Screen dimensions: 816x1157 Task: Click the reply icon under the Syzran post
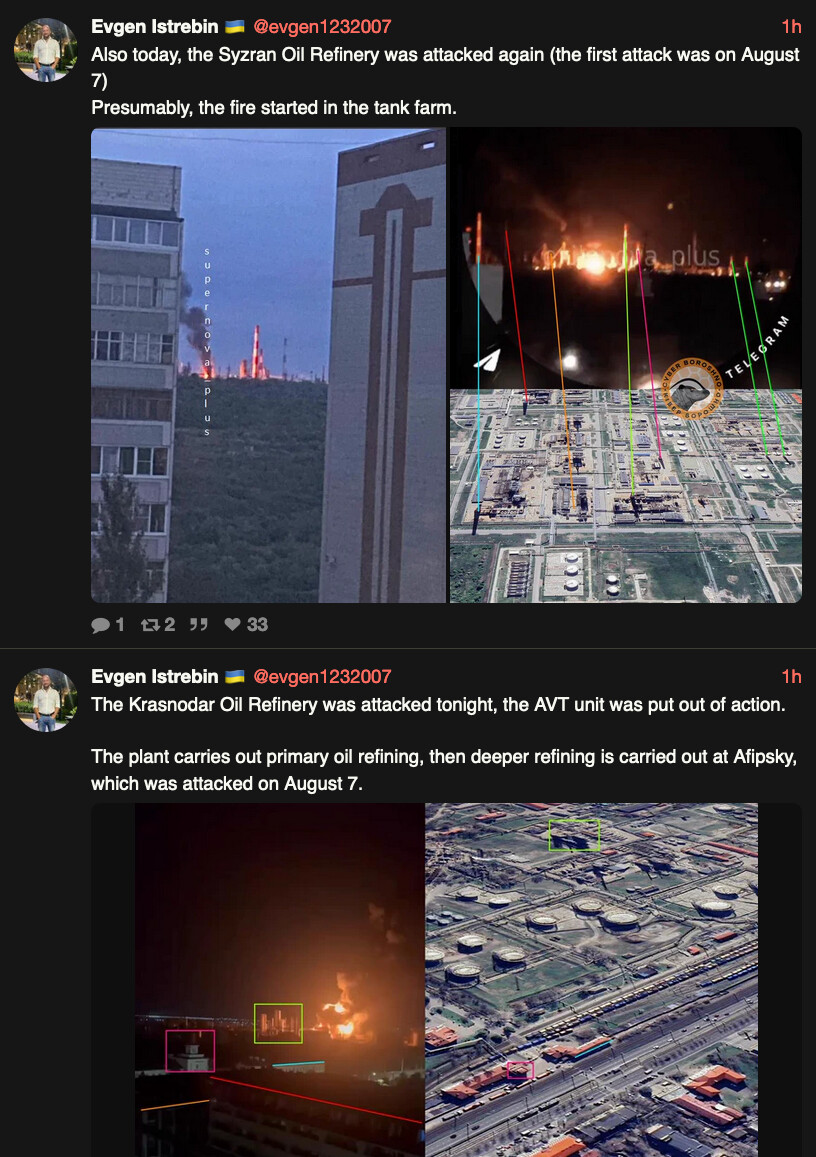pyautogui.click(x=100, y=625)
